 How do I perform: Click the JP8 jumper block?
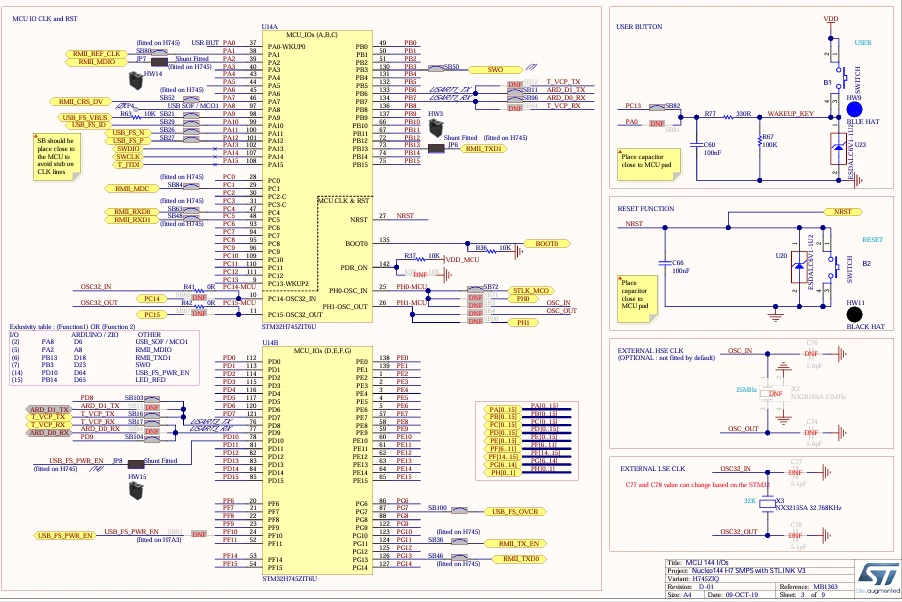136,464
